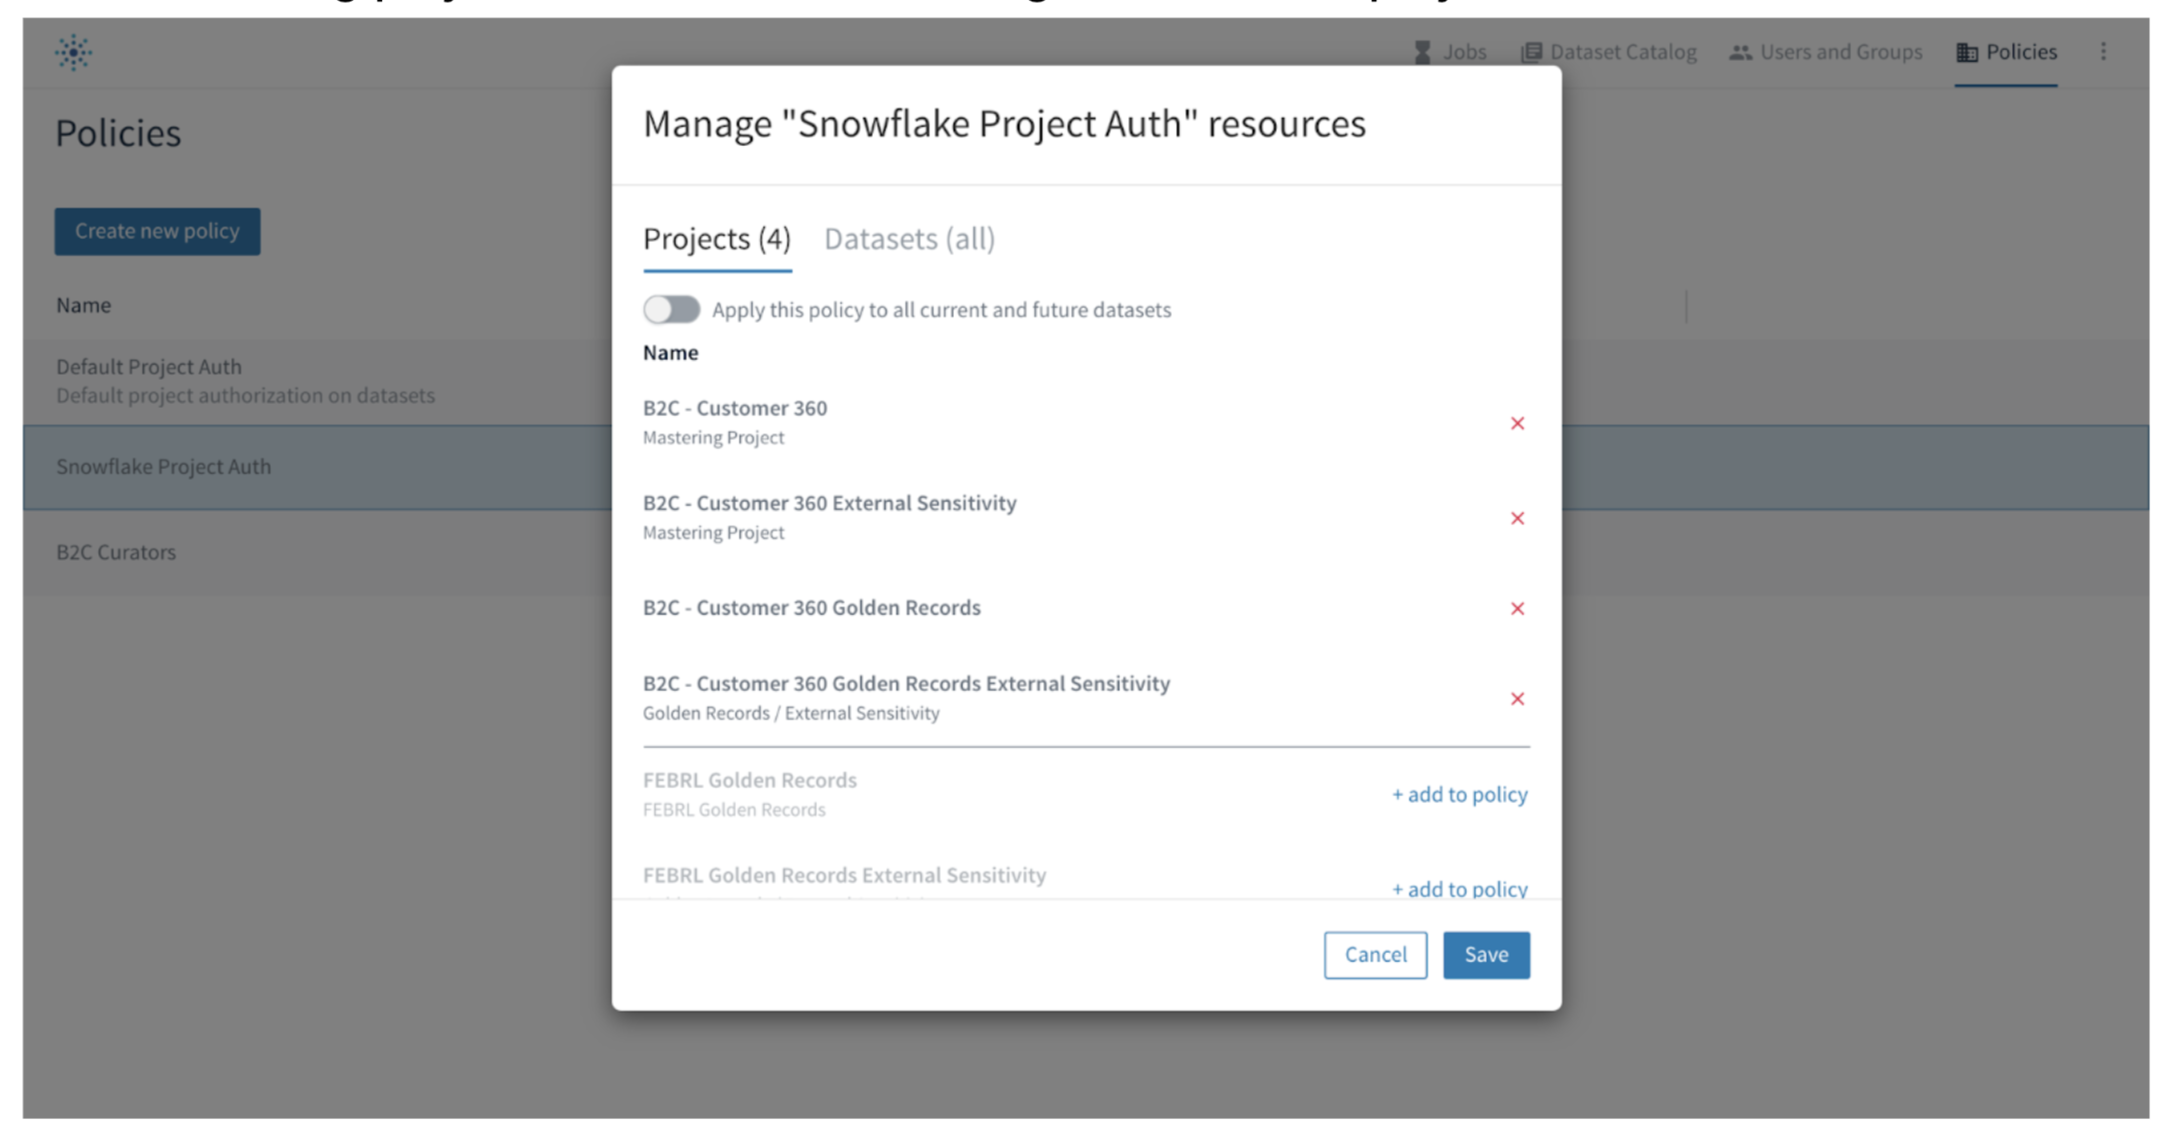Cancel the resource changes
The height and width of the screenshot is (1132, 2170).
tap(1375, 954)
